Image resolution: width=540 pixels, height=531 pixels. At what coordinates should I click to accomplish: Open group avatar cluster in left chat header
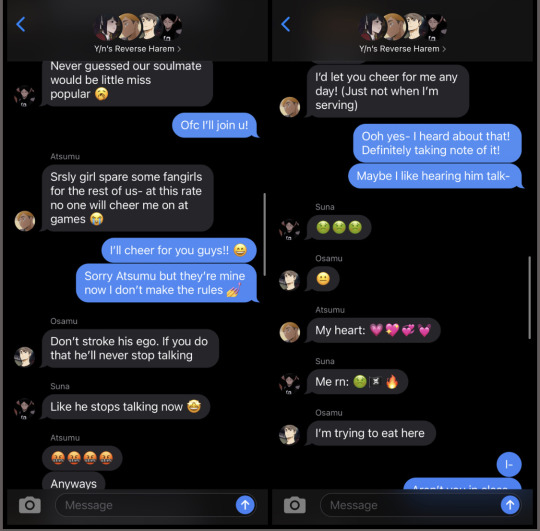(138, 27)
